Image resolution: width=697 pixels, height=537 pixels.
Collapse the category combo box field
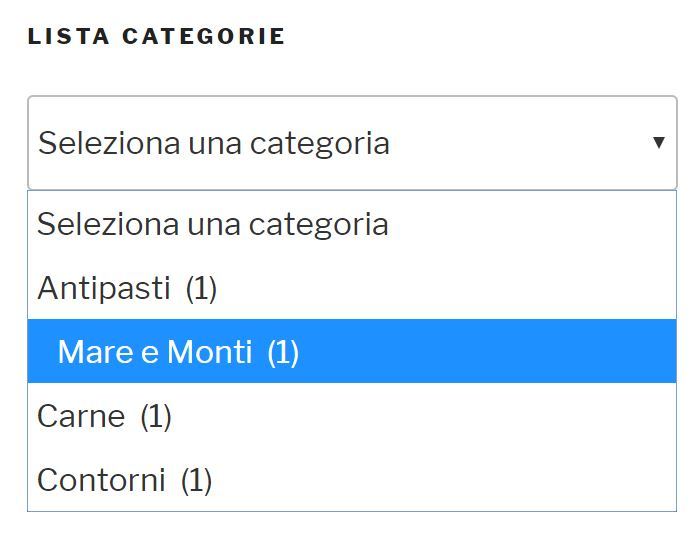point(352,143)
